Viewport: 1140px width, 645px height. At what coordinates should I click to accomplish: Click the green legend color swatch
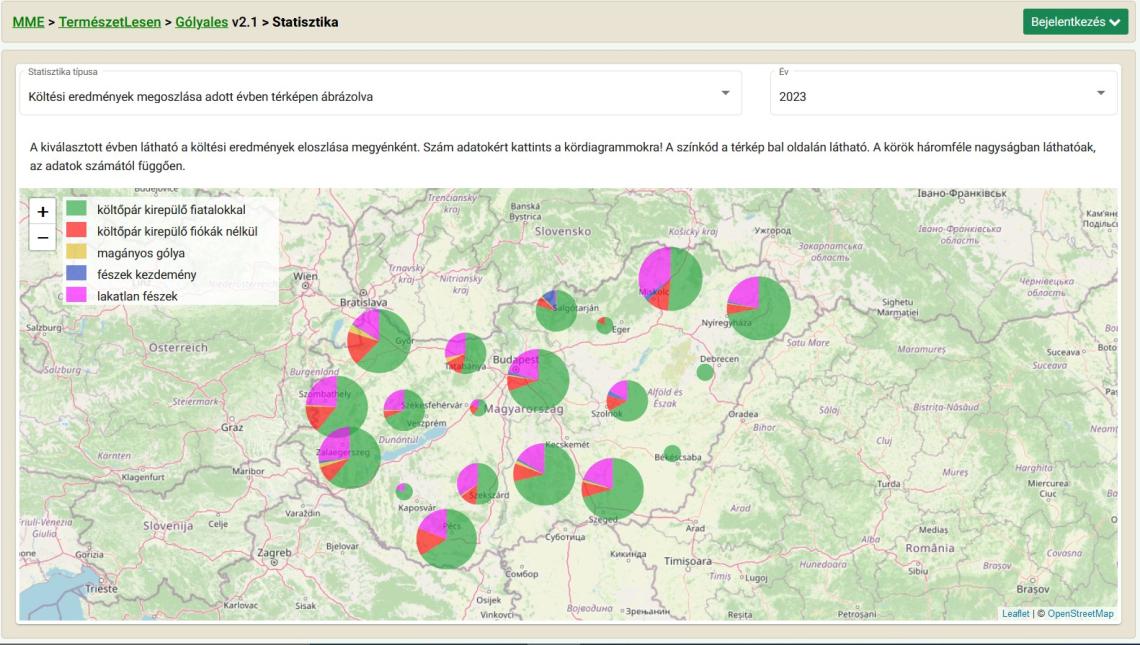tap(76, 210)
